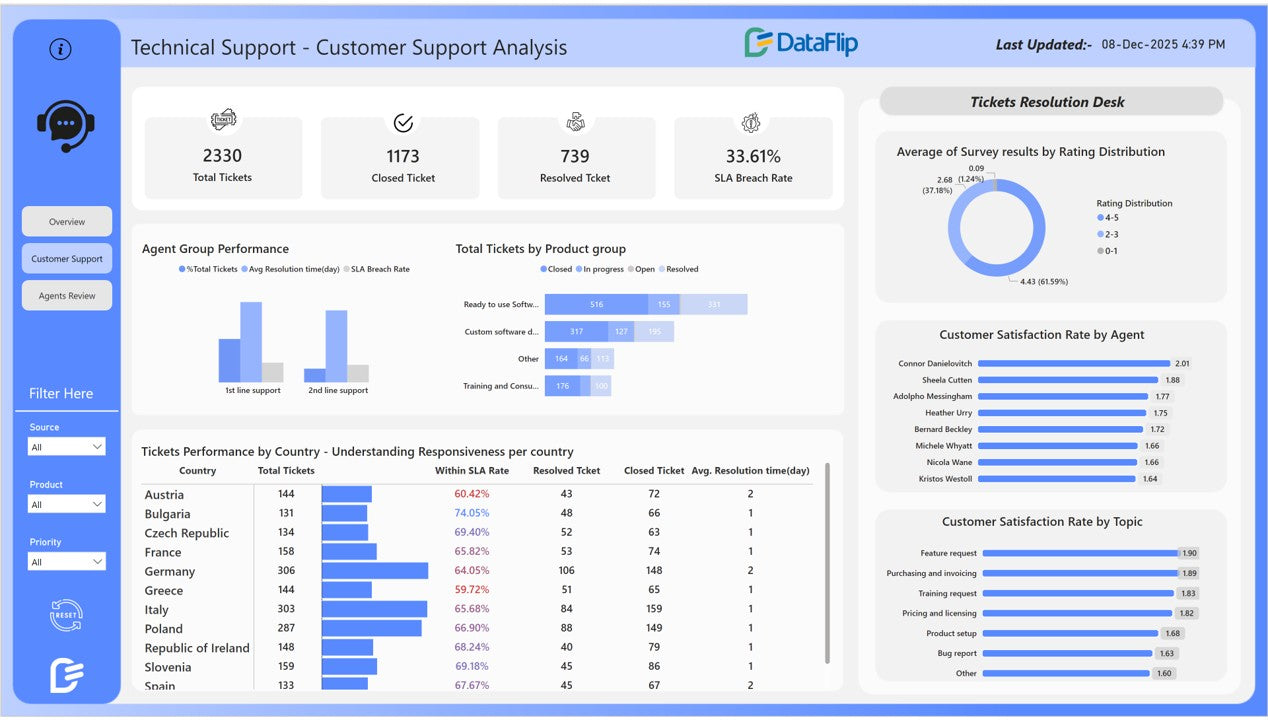This screenshot has height=720, width=1268.
Task: Toggle the Closed legend in product chart
Action: (556, 269)
